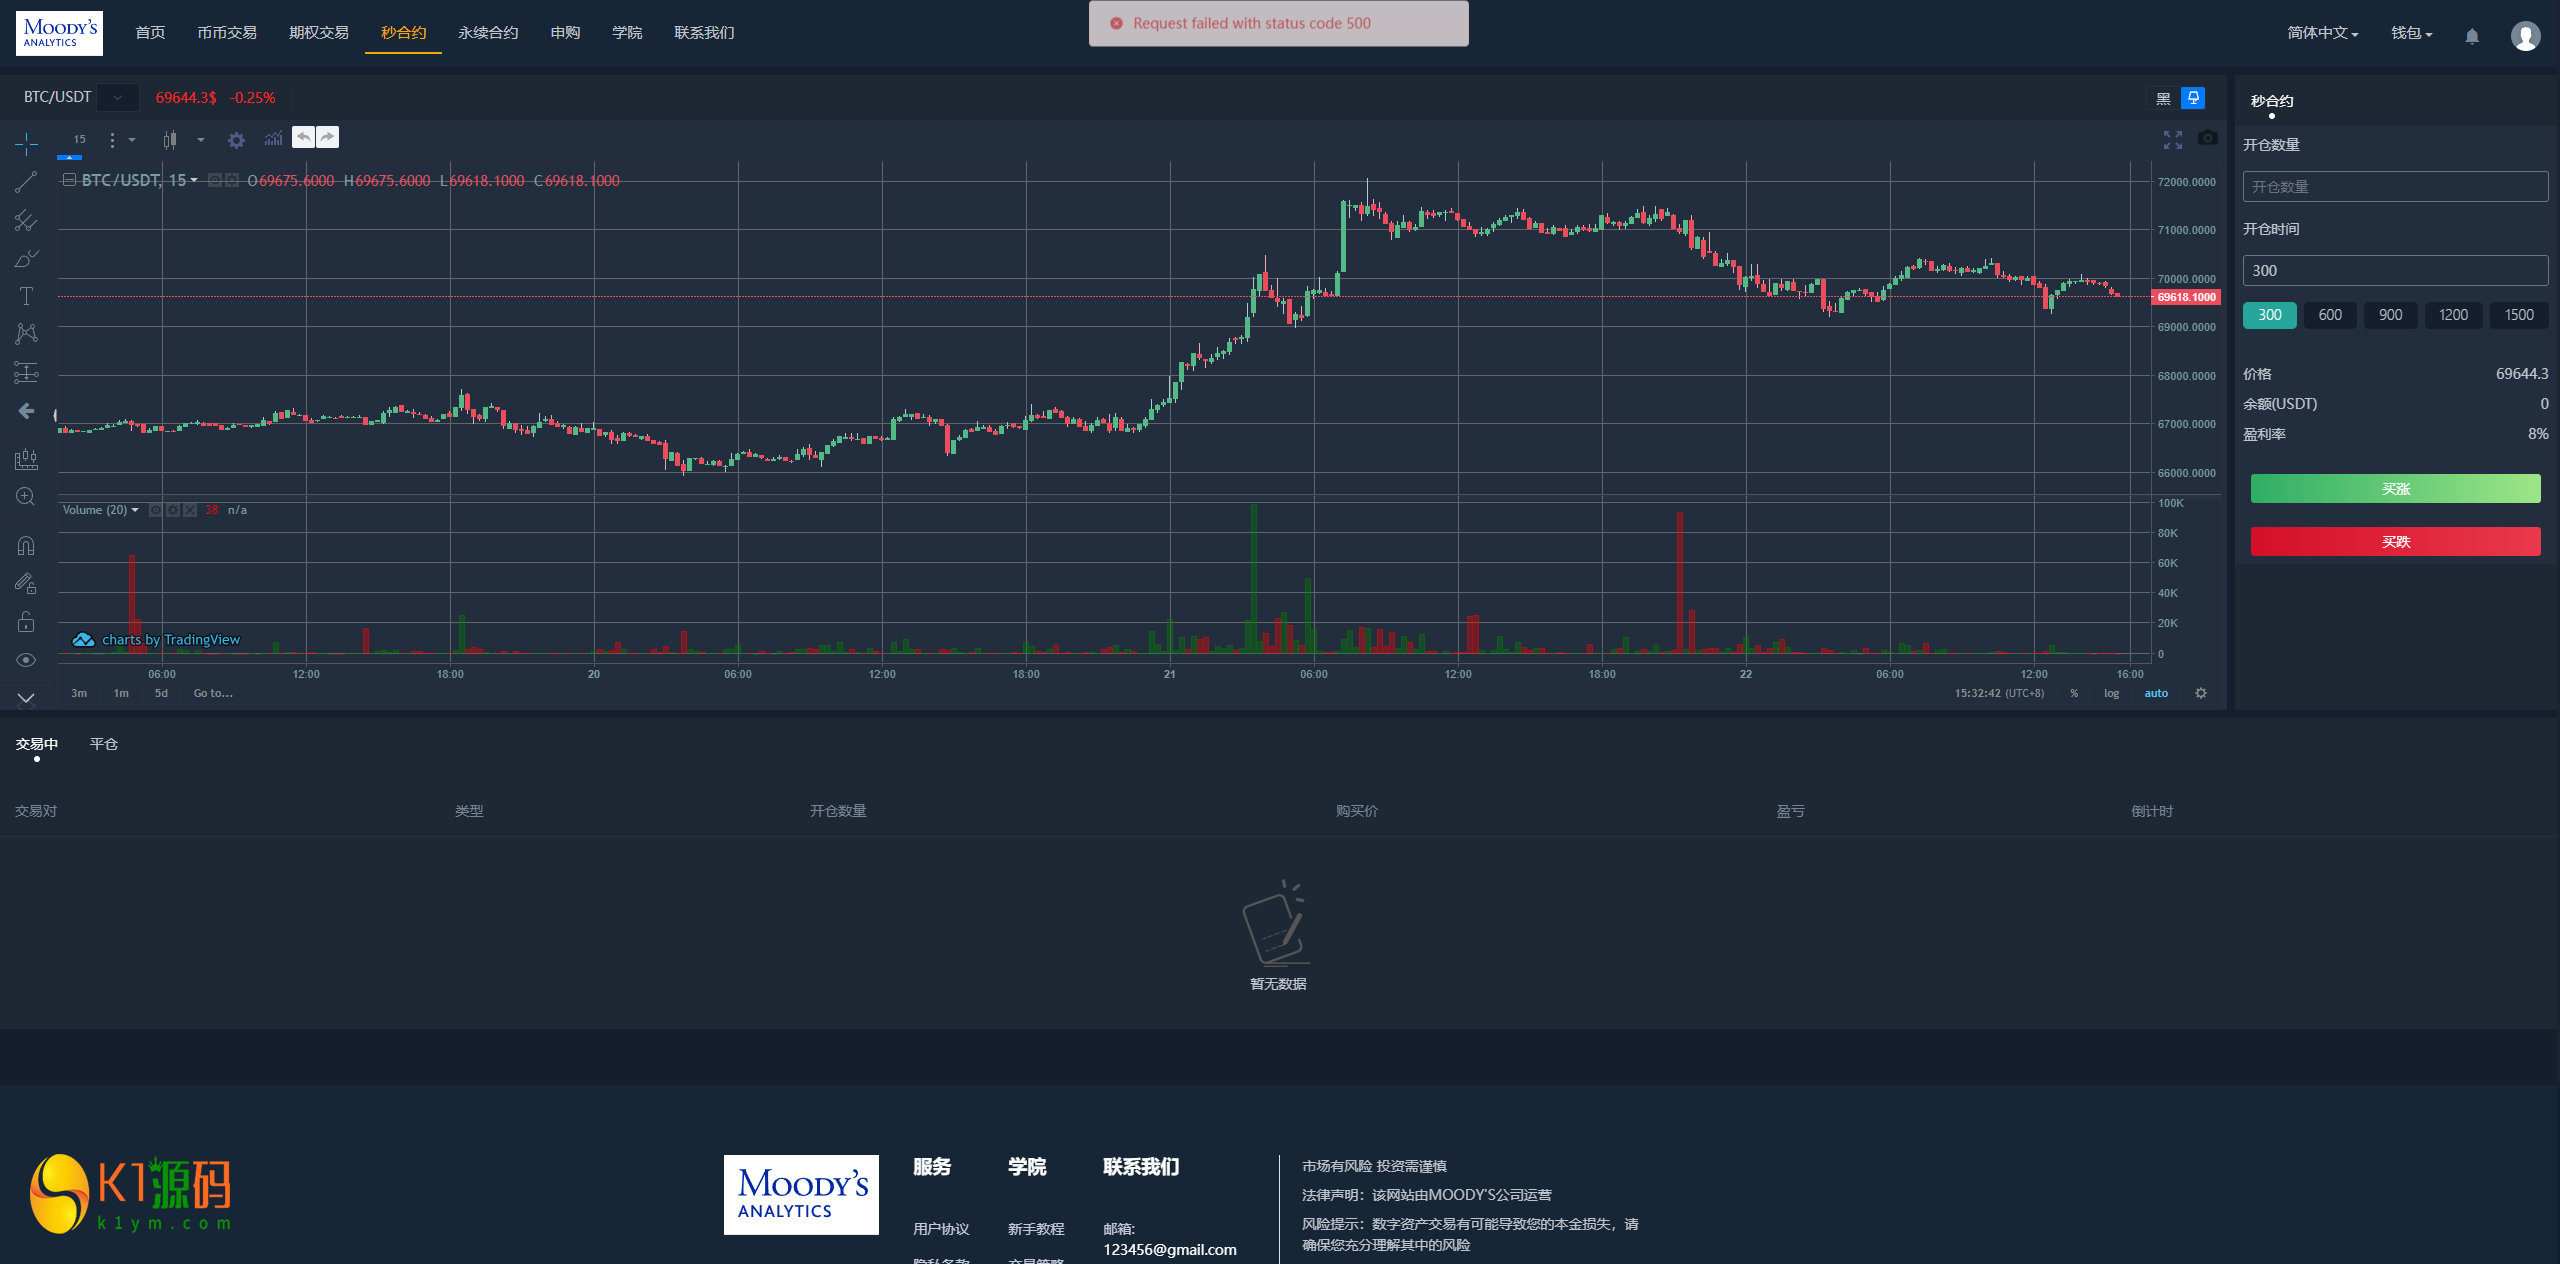
Task: Select the text annotation tool
Action: click(26, 296)
